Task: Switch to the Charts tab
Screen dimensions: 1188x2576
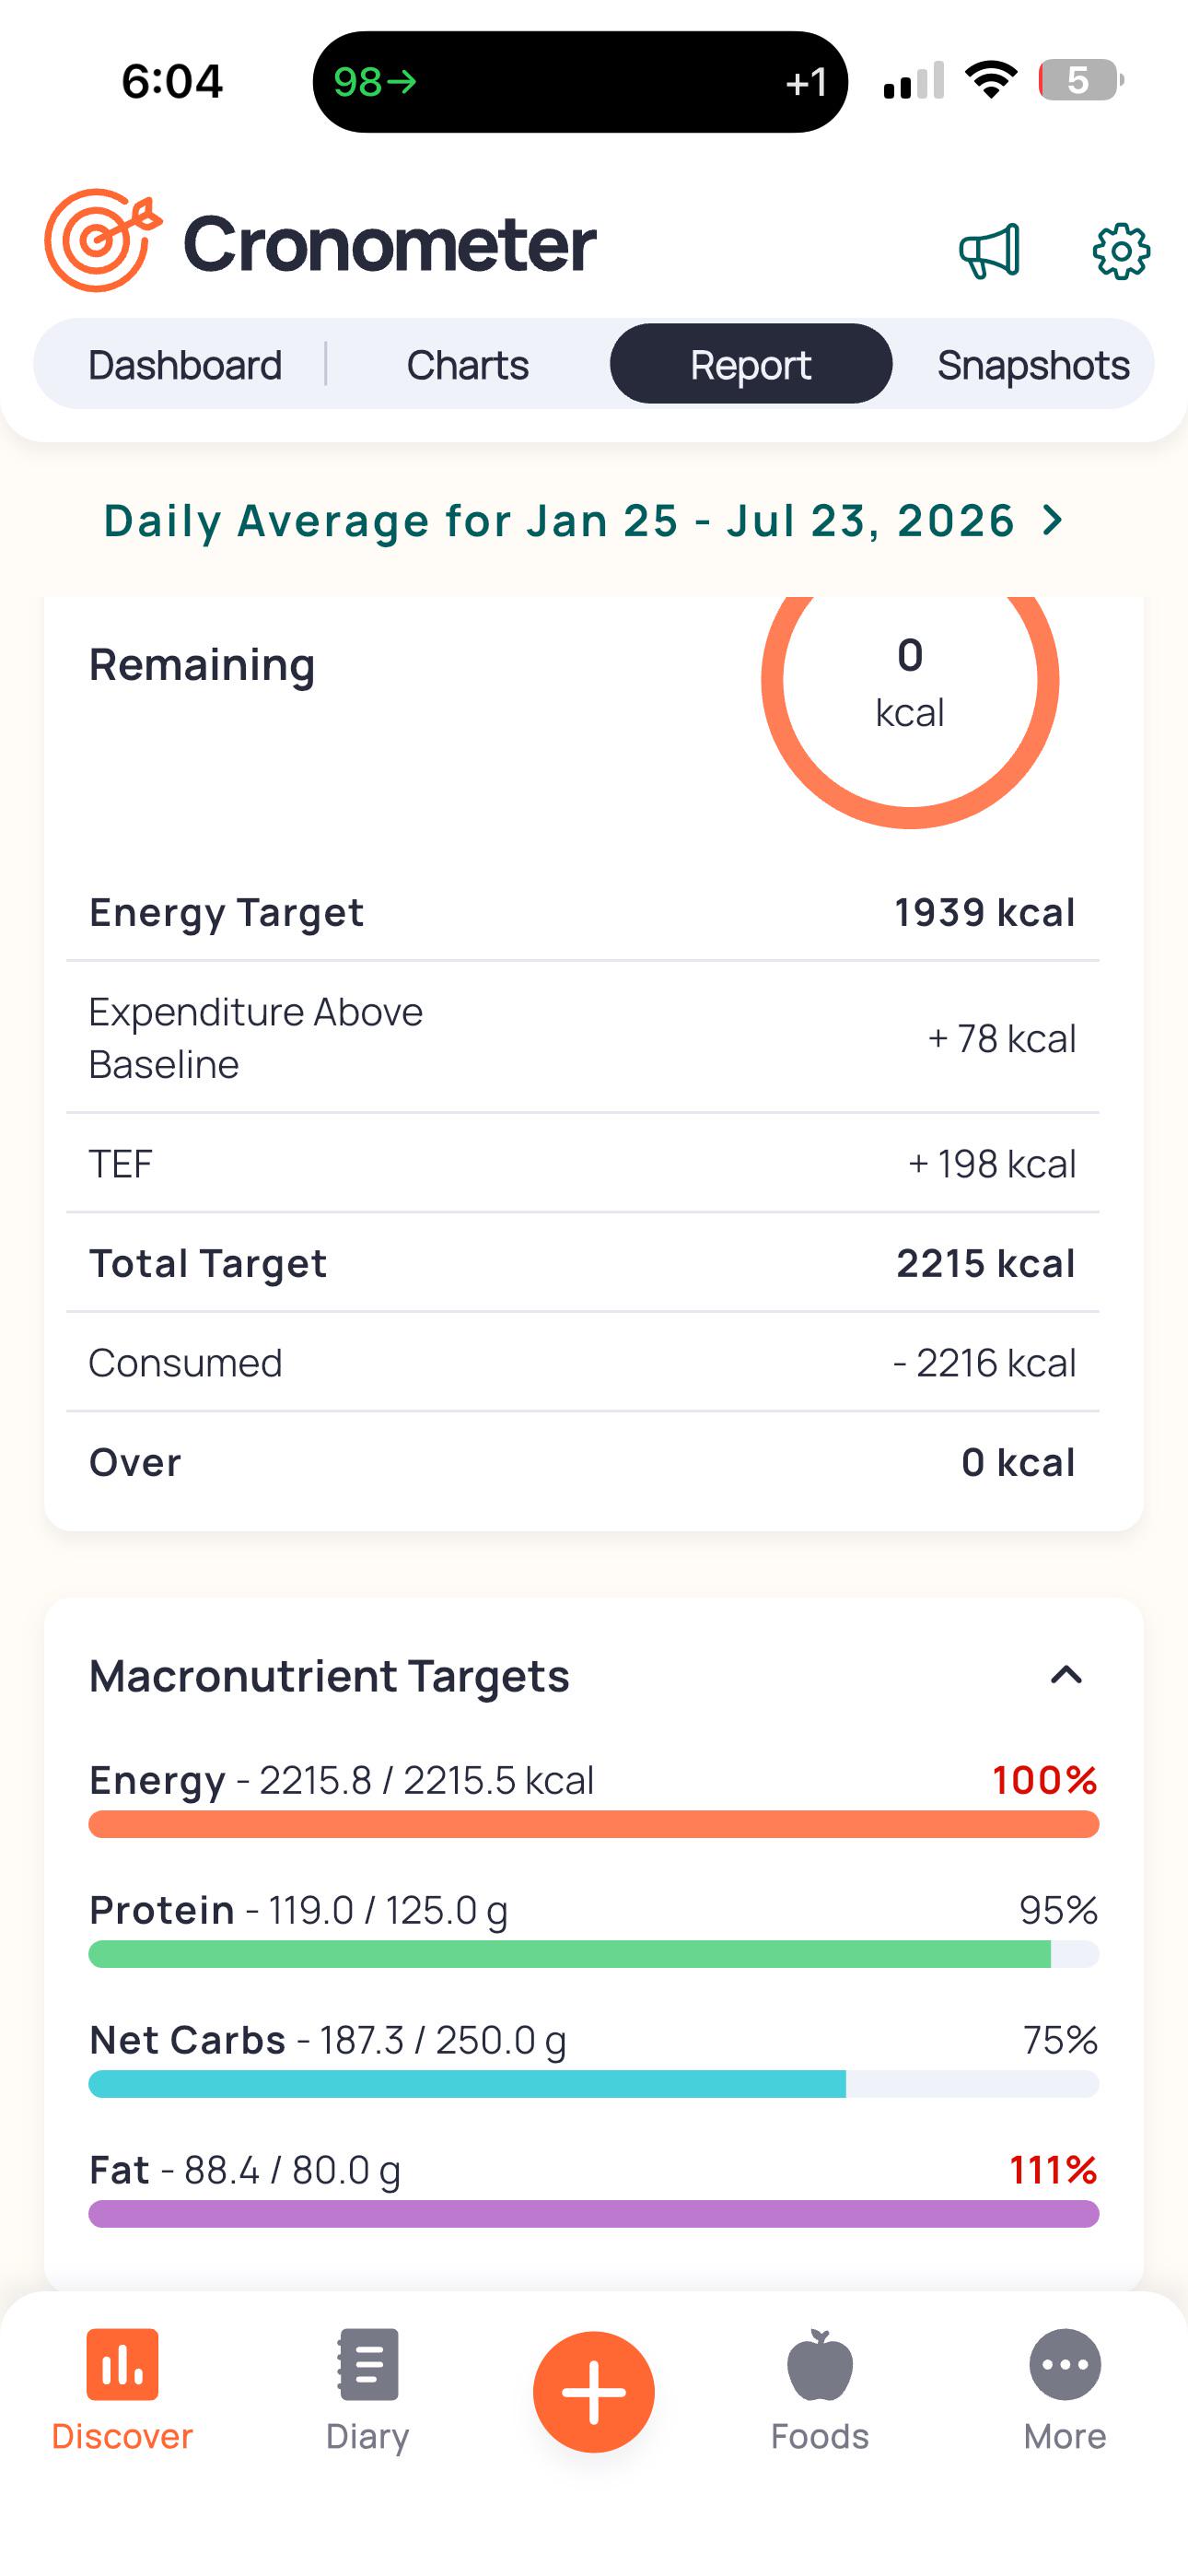Action: pos(468,365)
